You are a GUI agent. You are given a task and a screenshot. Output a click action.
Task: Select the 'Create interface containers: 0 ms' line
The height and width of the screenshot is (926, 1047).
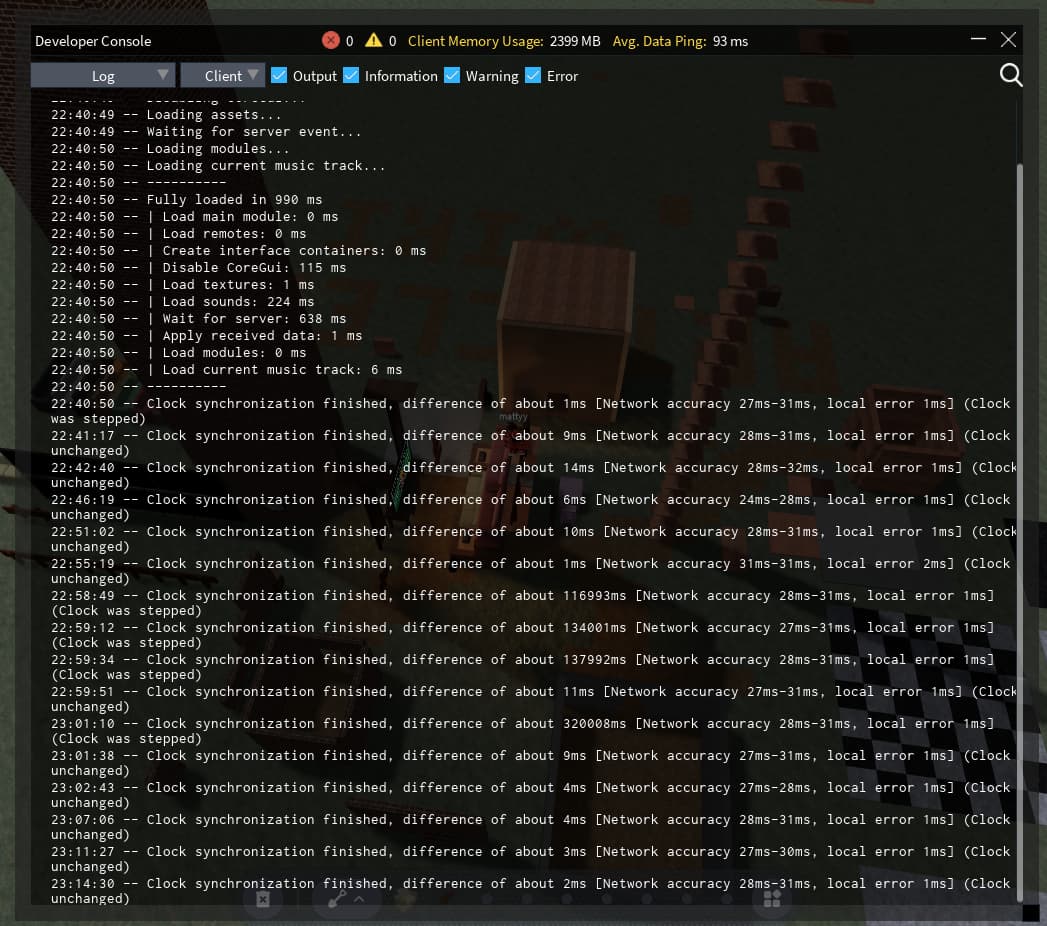tap(238, 250)
